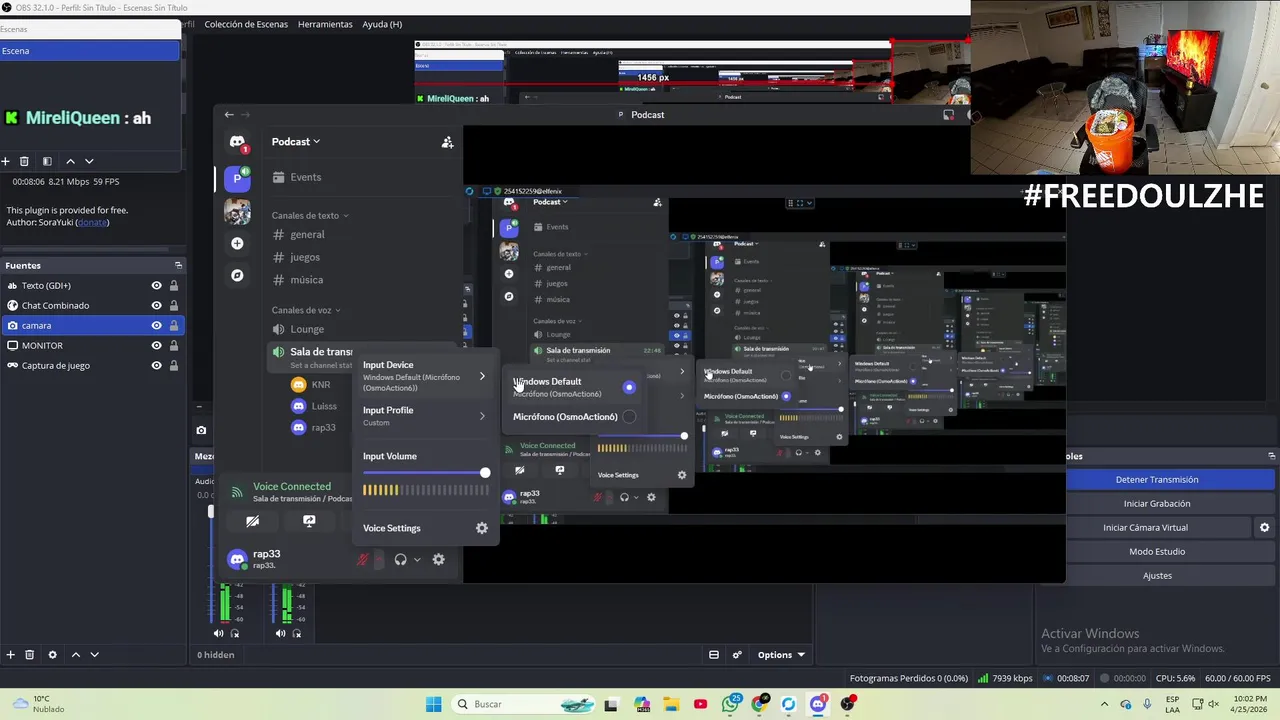1280x720 pixels.
Task: Click Discord Voice Settings gear icon
Action: point(482,528)
